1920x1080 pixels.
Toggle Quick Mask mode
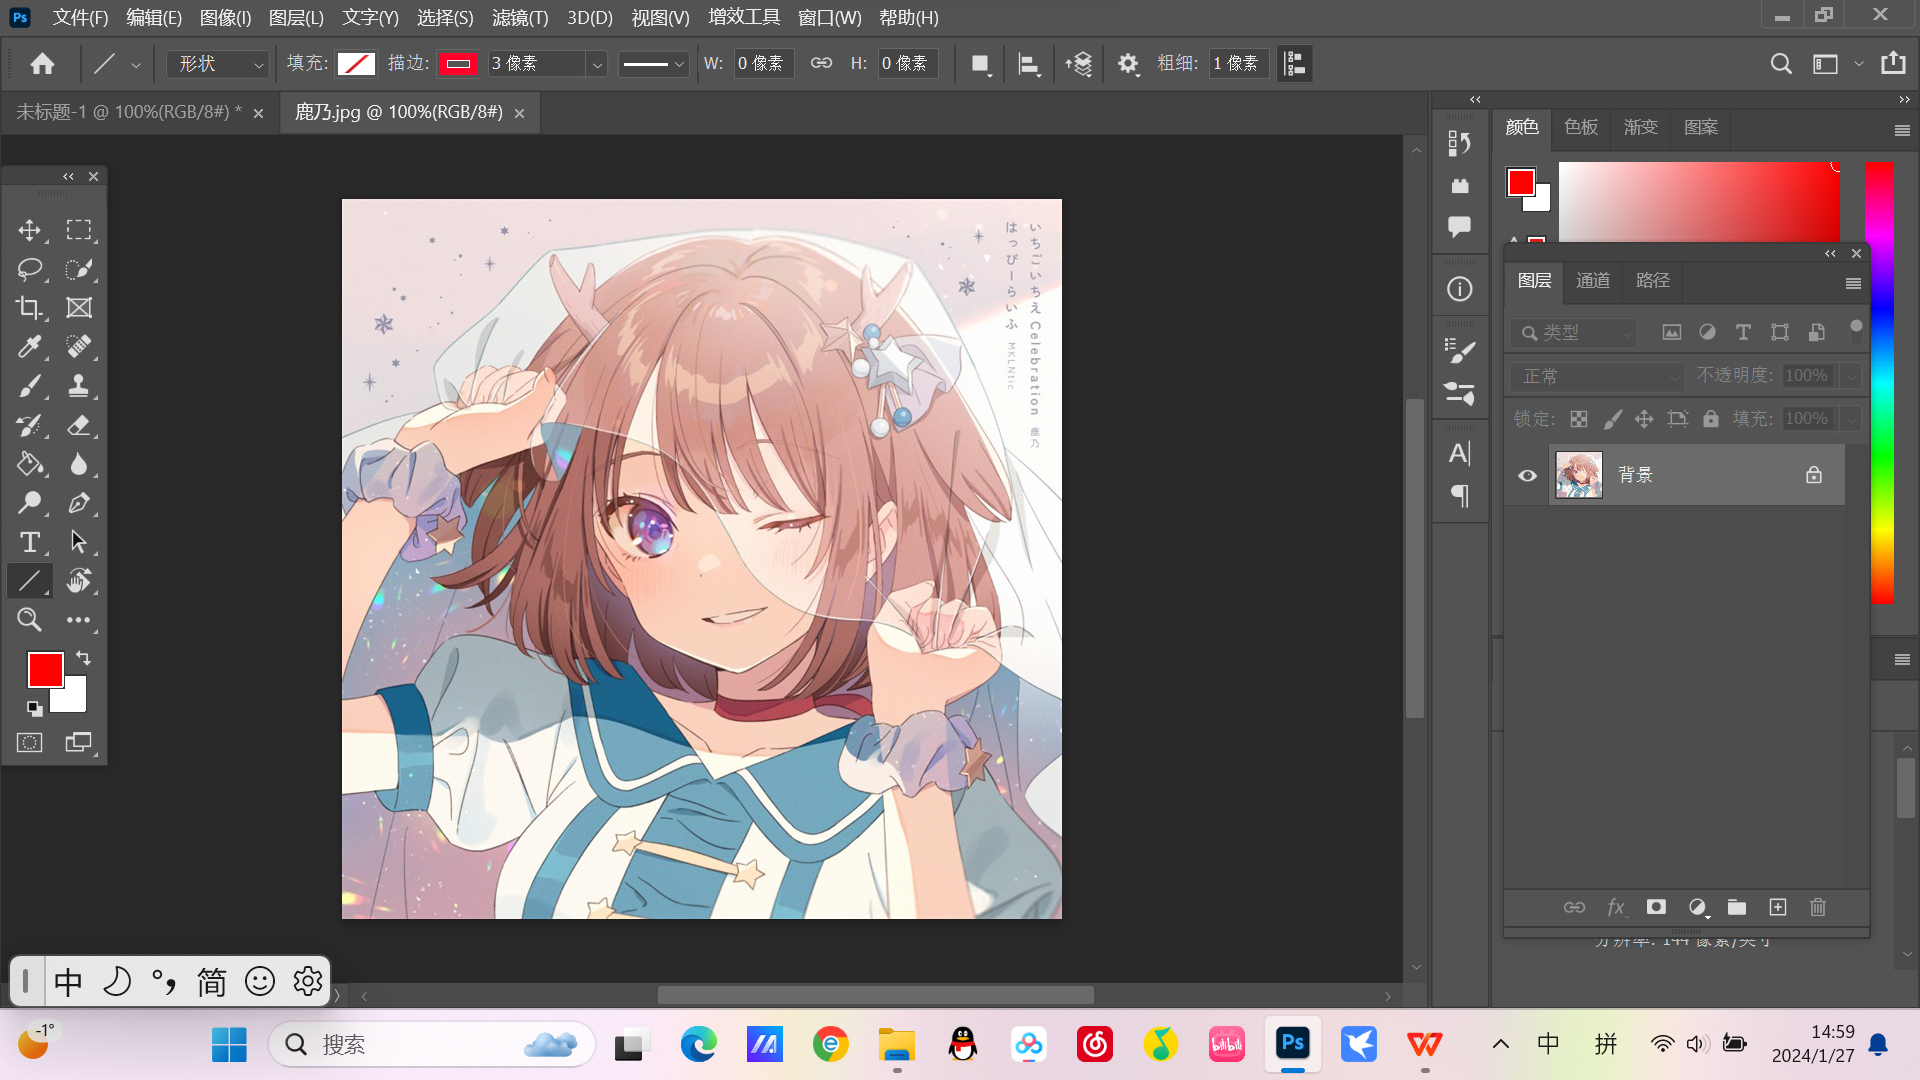tap(29, 742)
